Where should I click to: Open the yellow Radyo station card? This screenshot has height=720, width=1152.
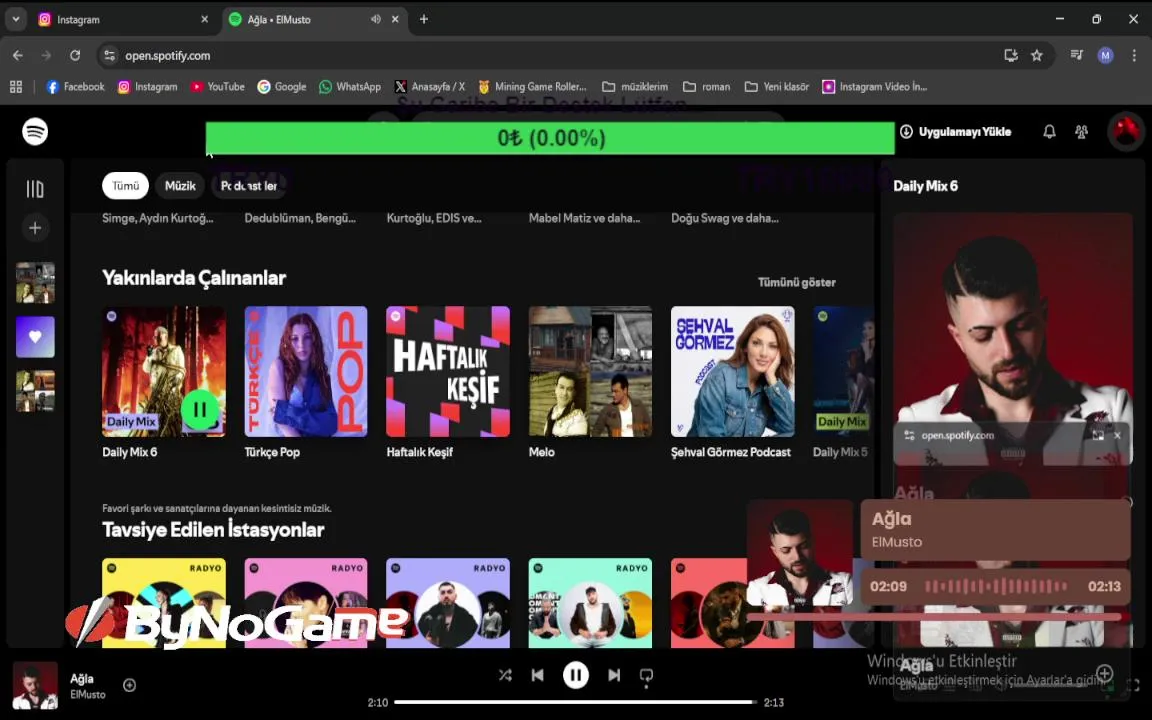[164, 602]
